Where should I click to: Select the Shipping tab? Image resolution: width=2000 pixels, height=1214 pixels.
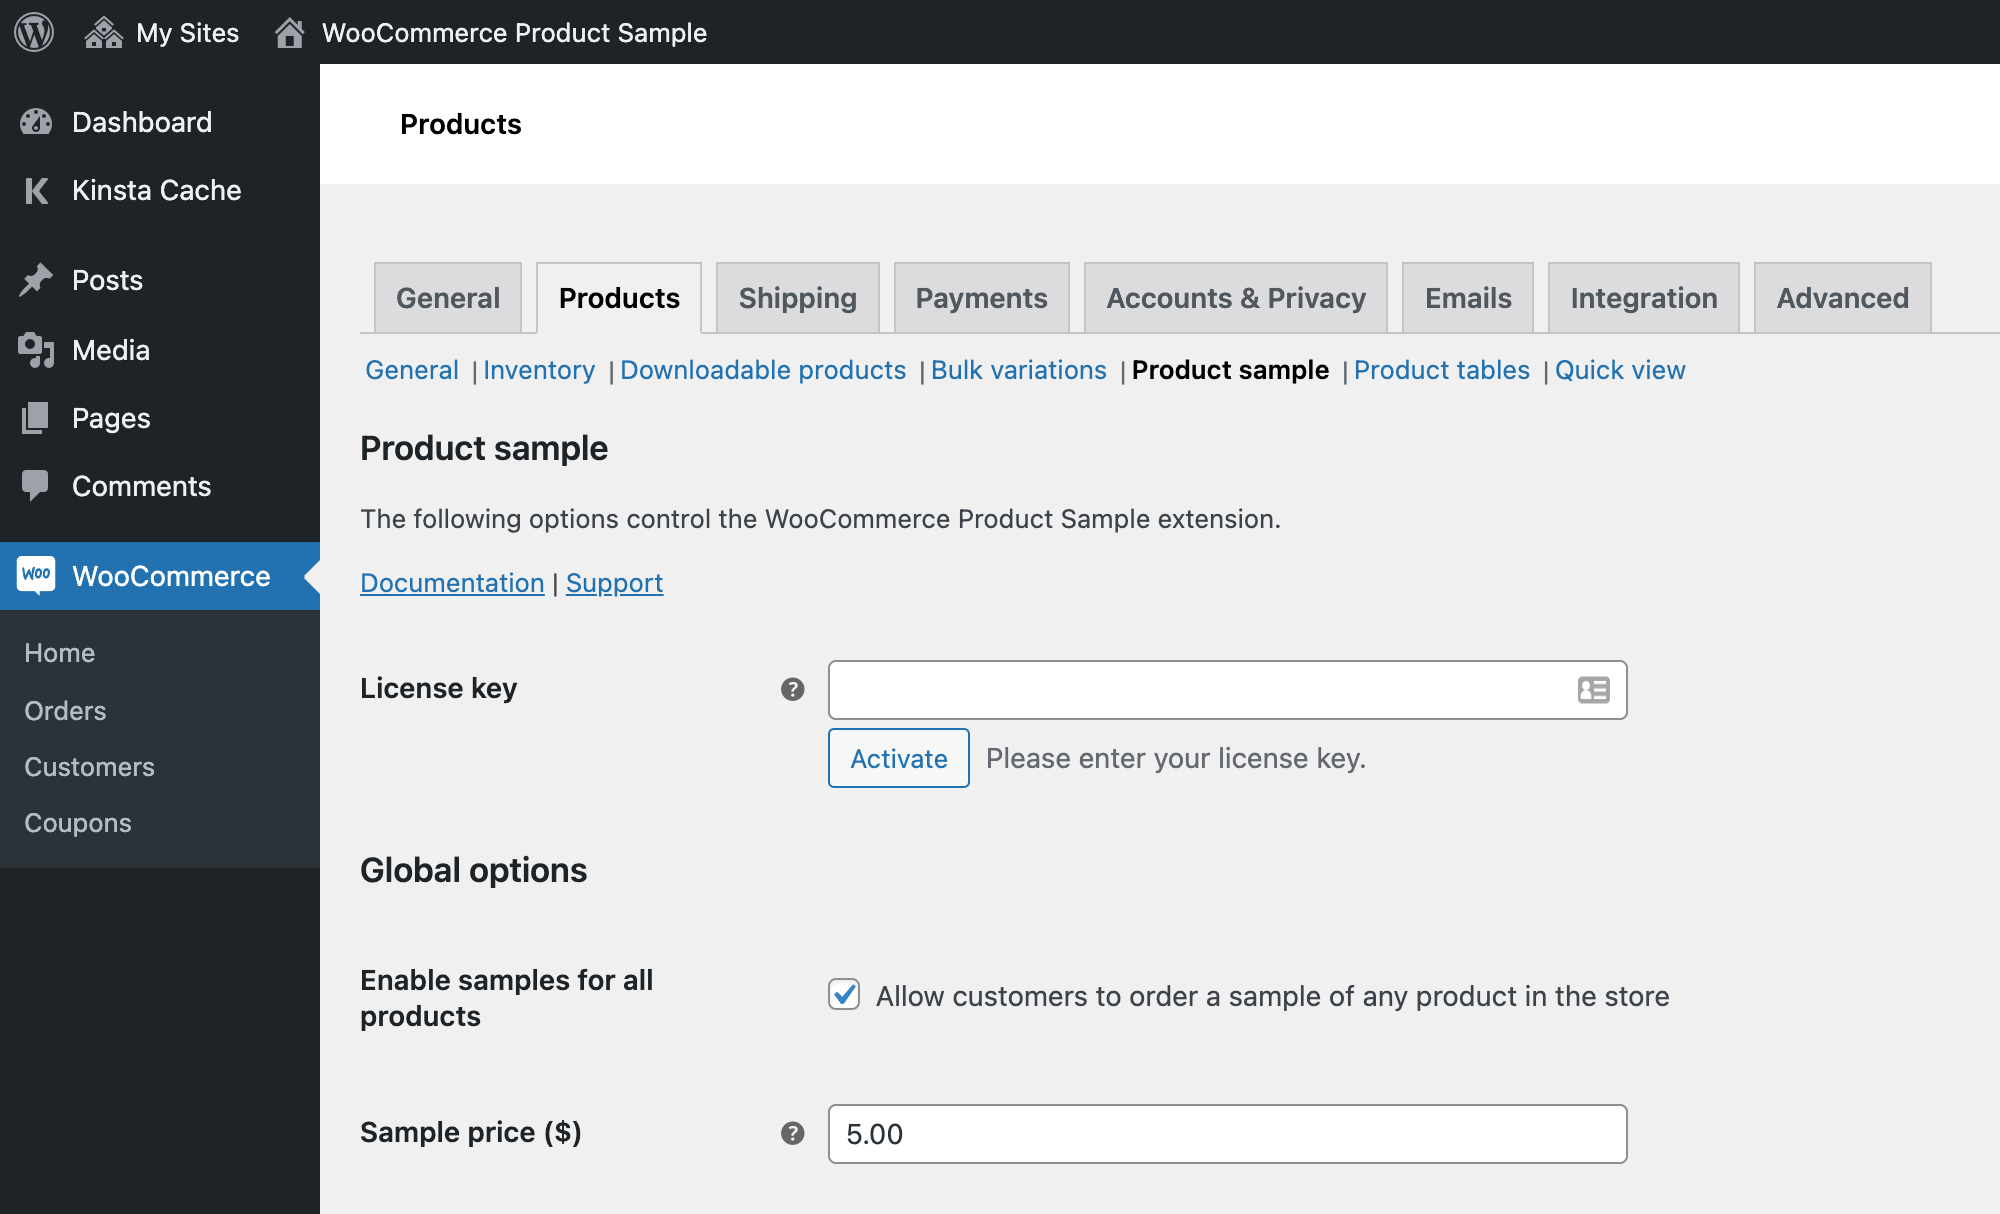click(797, 297)
